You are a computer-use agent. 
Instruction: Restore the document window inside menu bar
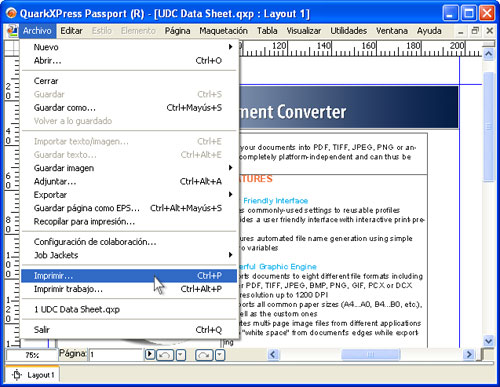475,31
